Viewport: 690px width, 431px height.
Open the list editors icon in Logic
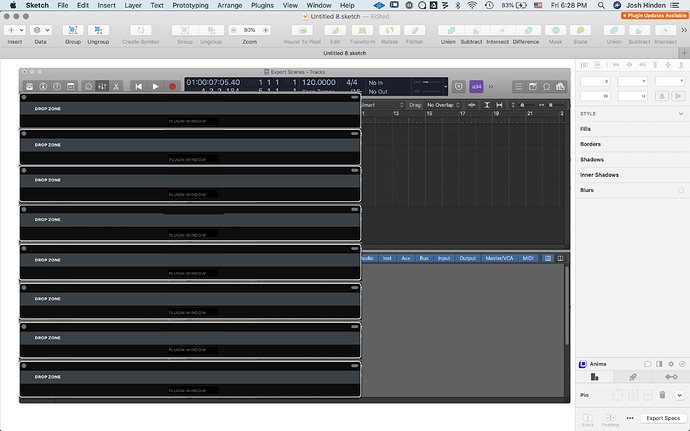tap(519, 87)
